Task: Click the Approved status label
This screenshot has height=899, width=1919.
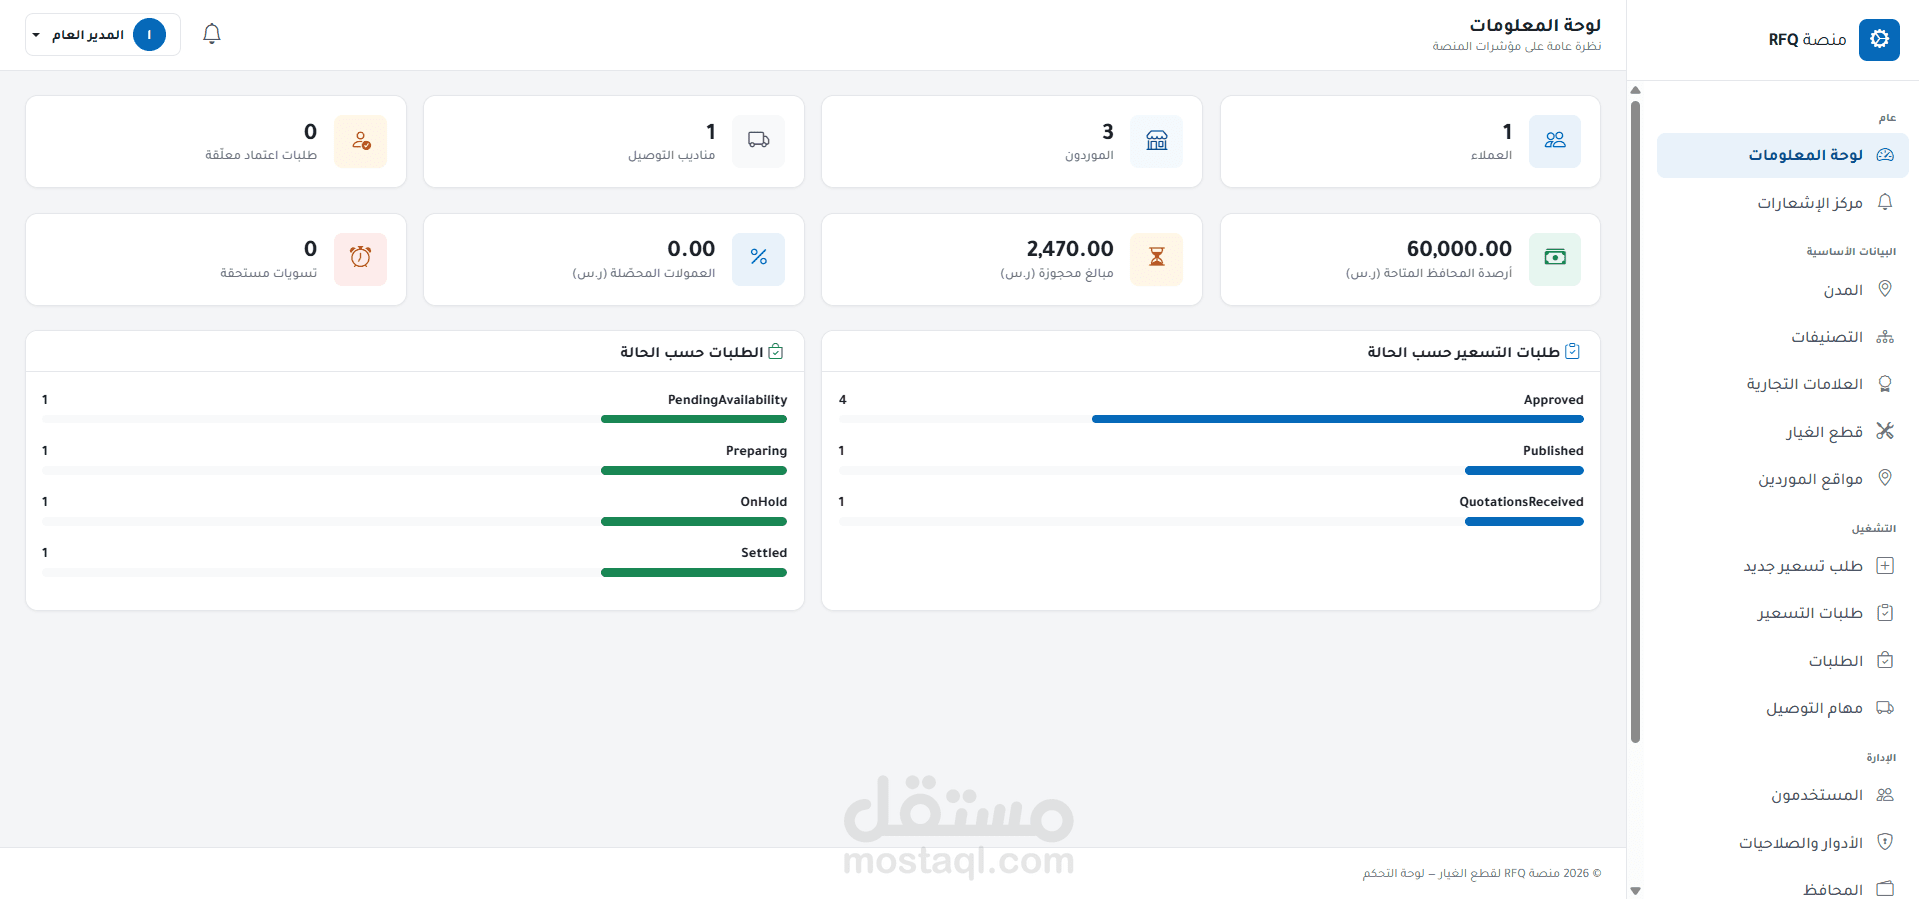Action: pyautogui.click(x=1553, y=400)
